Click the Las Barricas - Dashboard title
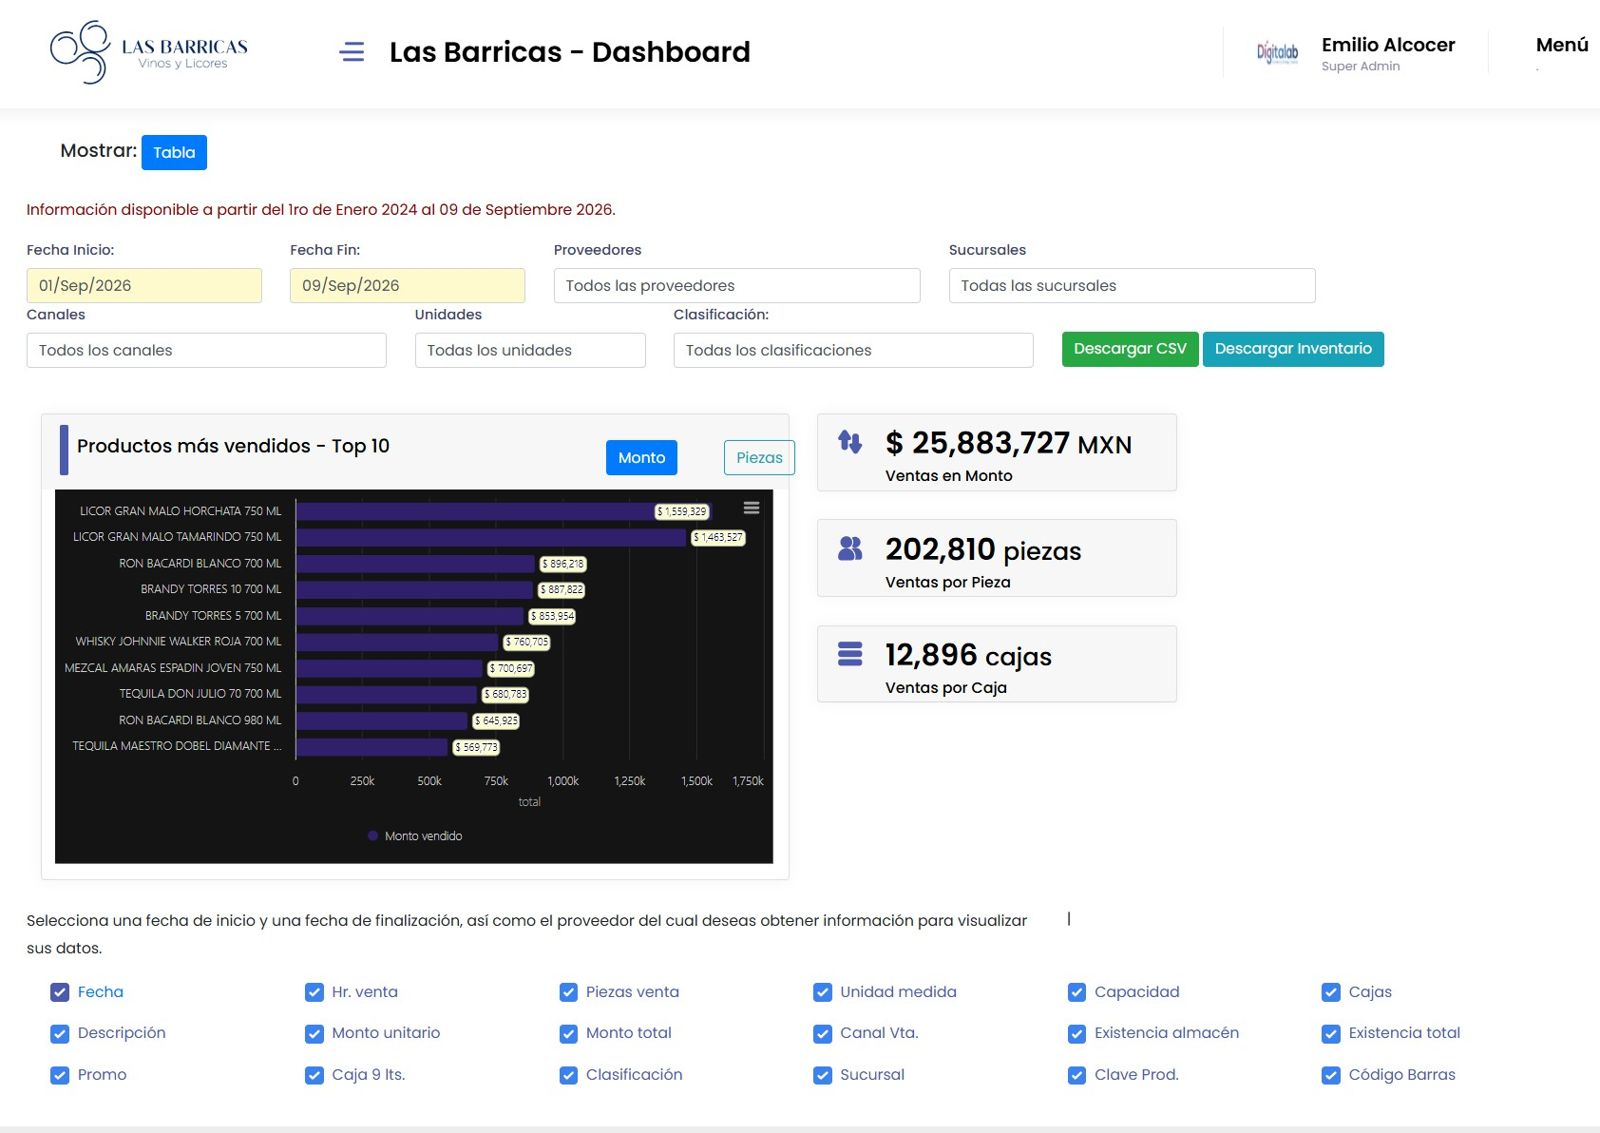The image size is (1600, 1133). coord(570,52)
